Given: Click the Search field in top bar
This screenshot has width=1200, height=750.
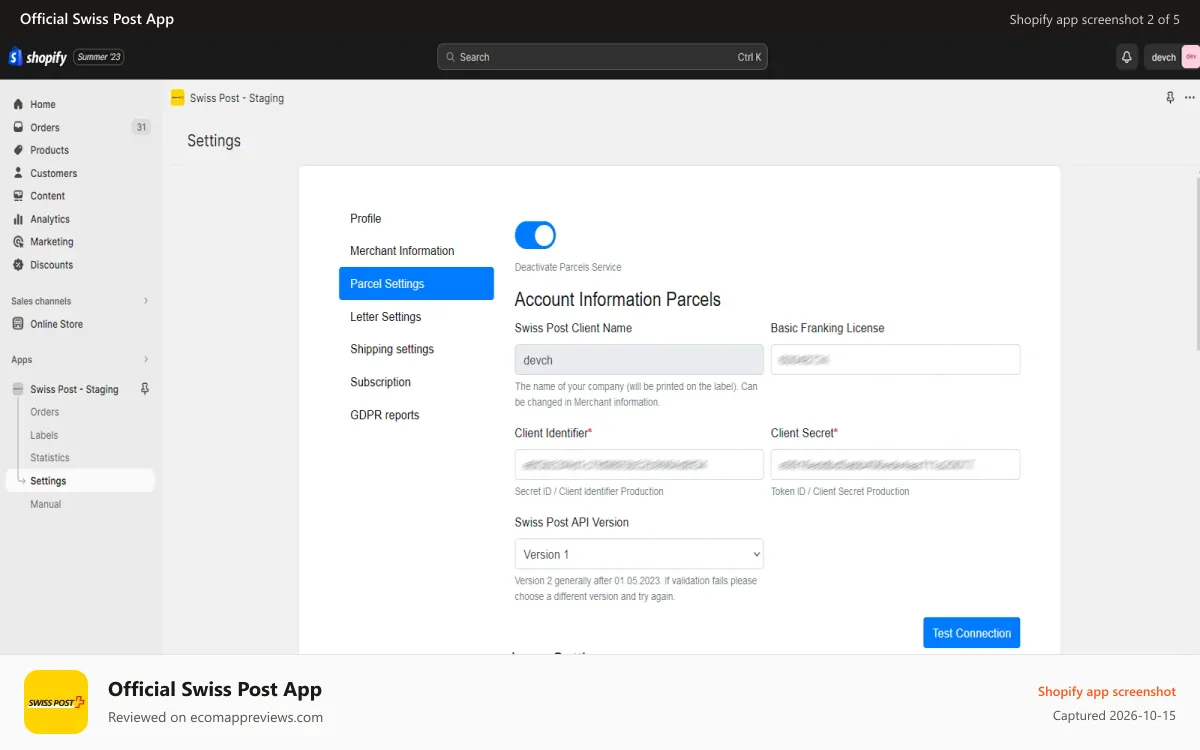Looking at the screenshot, I should (x=602, y=57).
